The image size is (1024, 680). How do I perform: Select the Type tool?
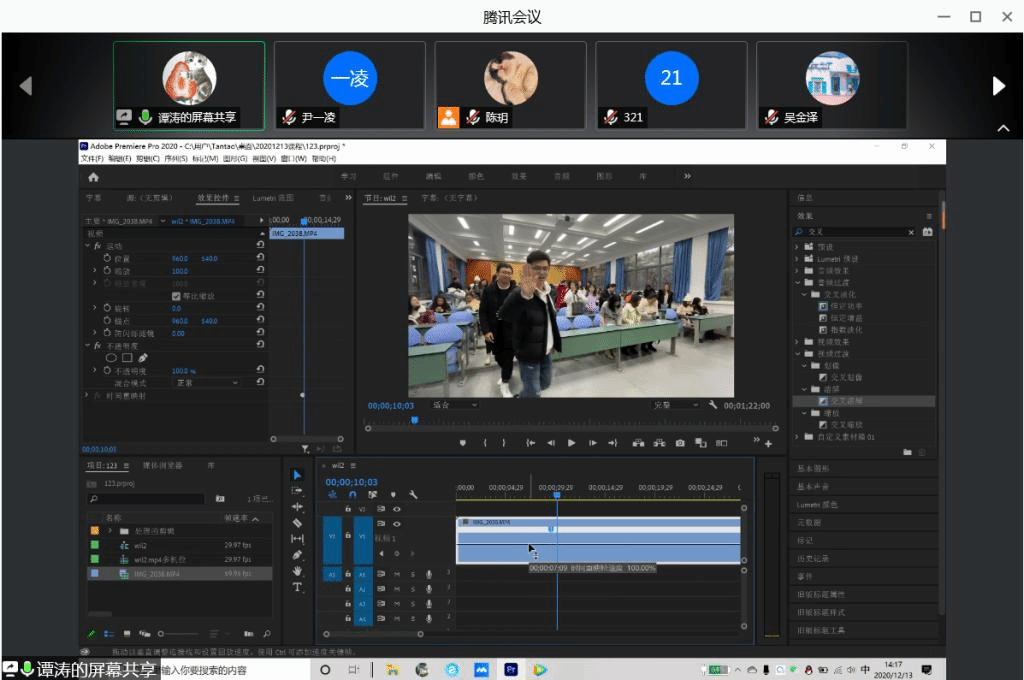click(x=297, y=587)
